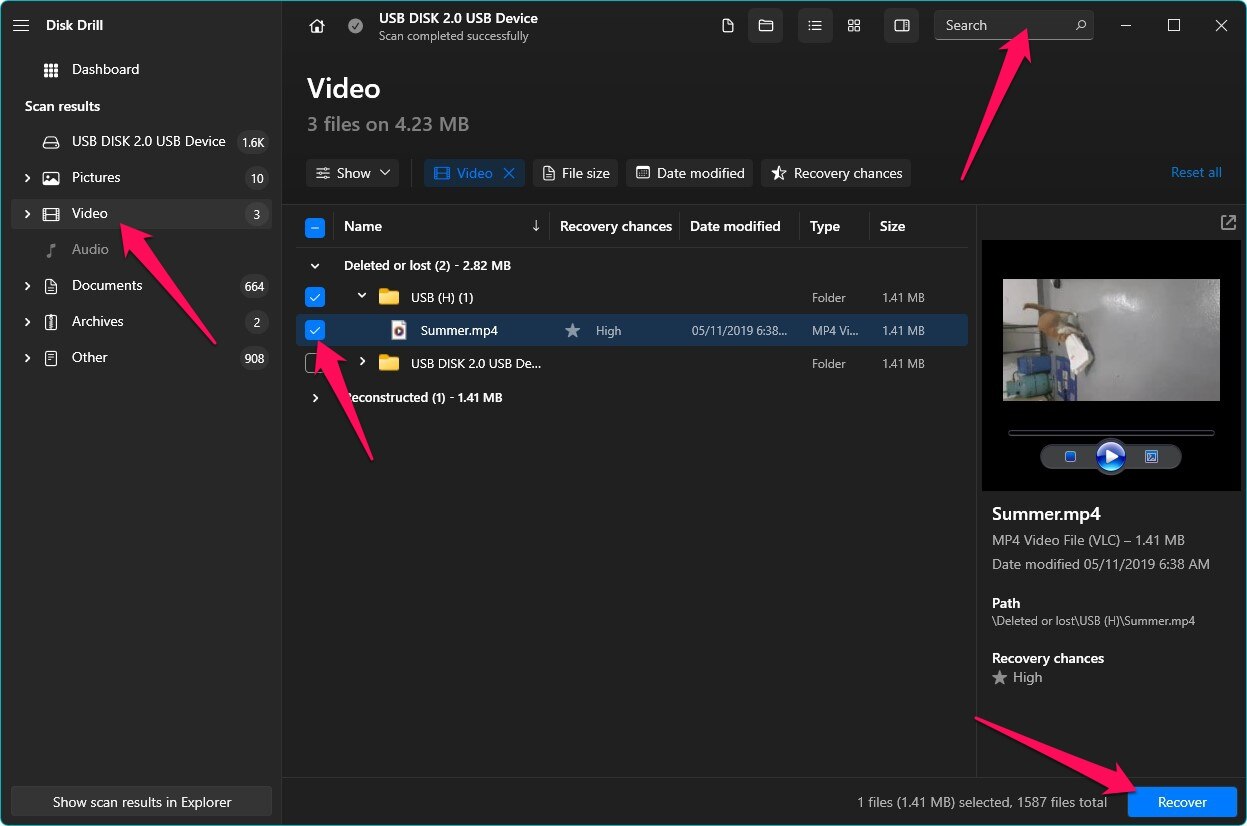Image resolution: width=1247 pixels, height=826 pixels.
Task: Play the Summer.mp4 preview
Action: (x=1110, y=457)
